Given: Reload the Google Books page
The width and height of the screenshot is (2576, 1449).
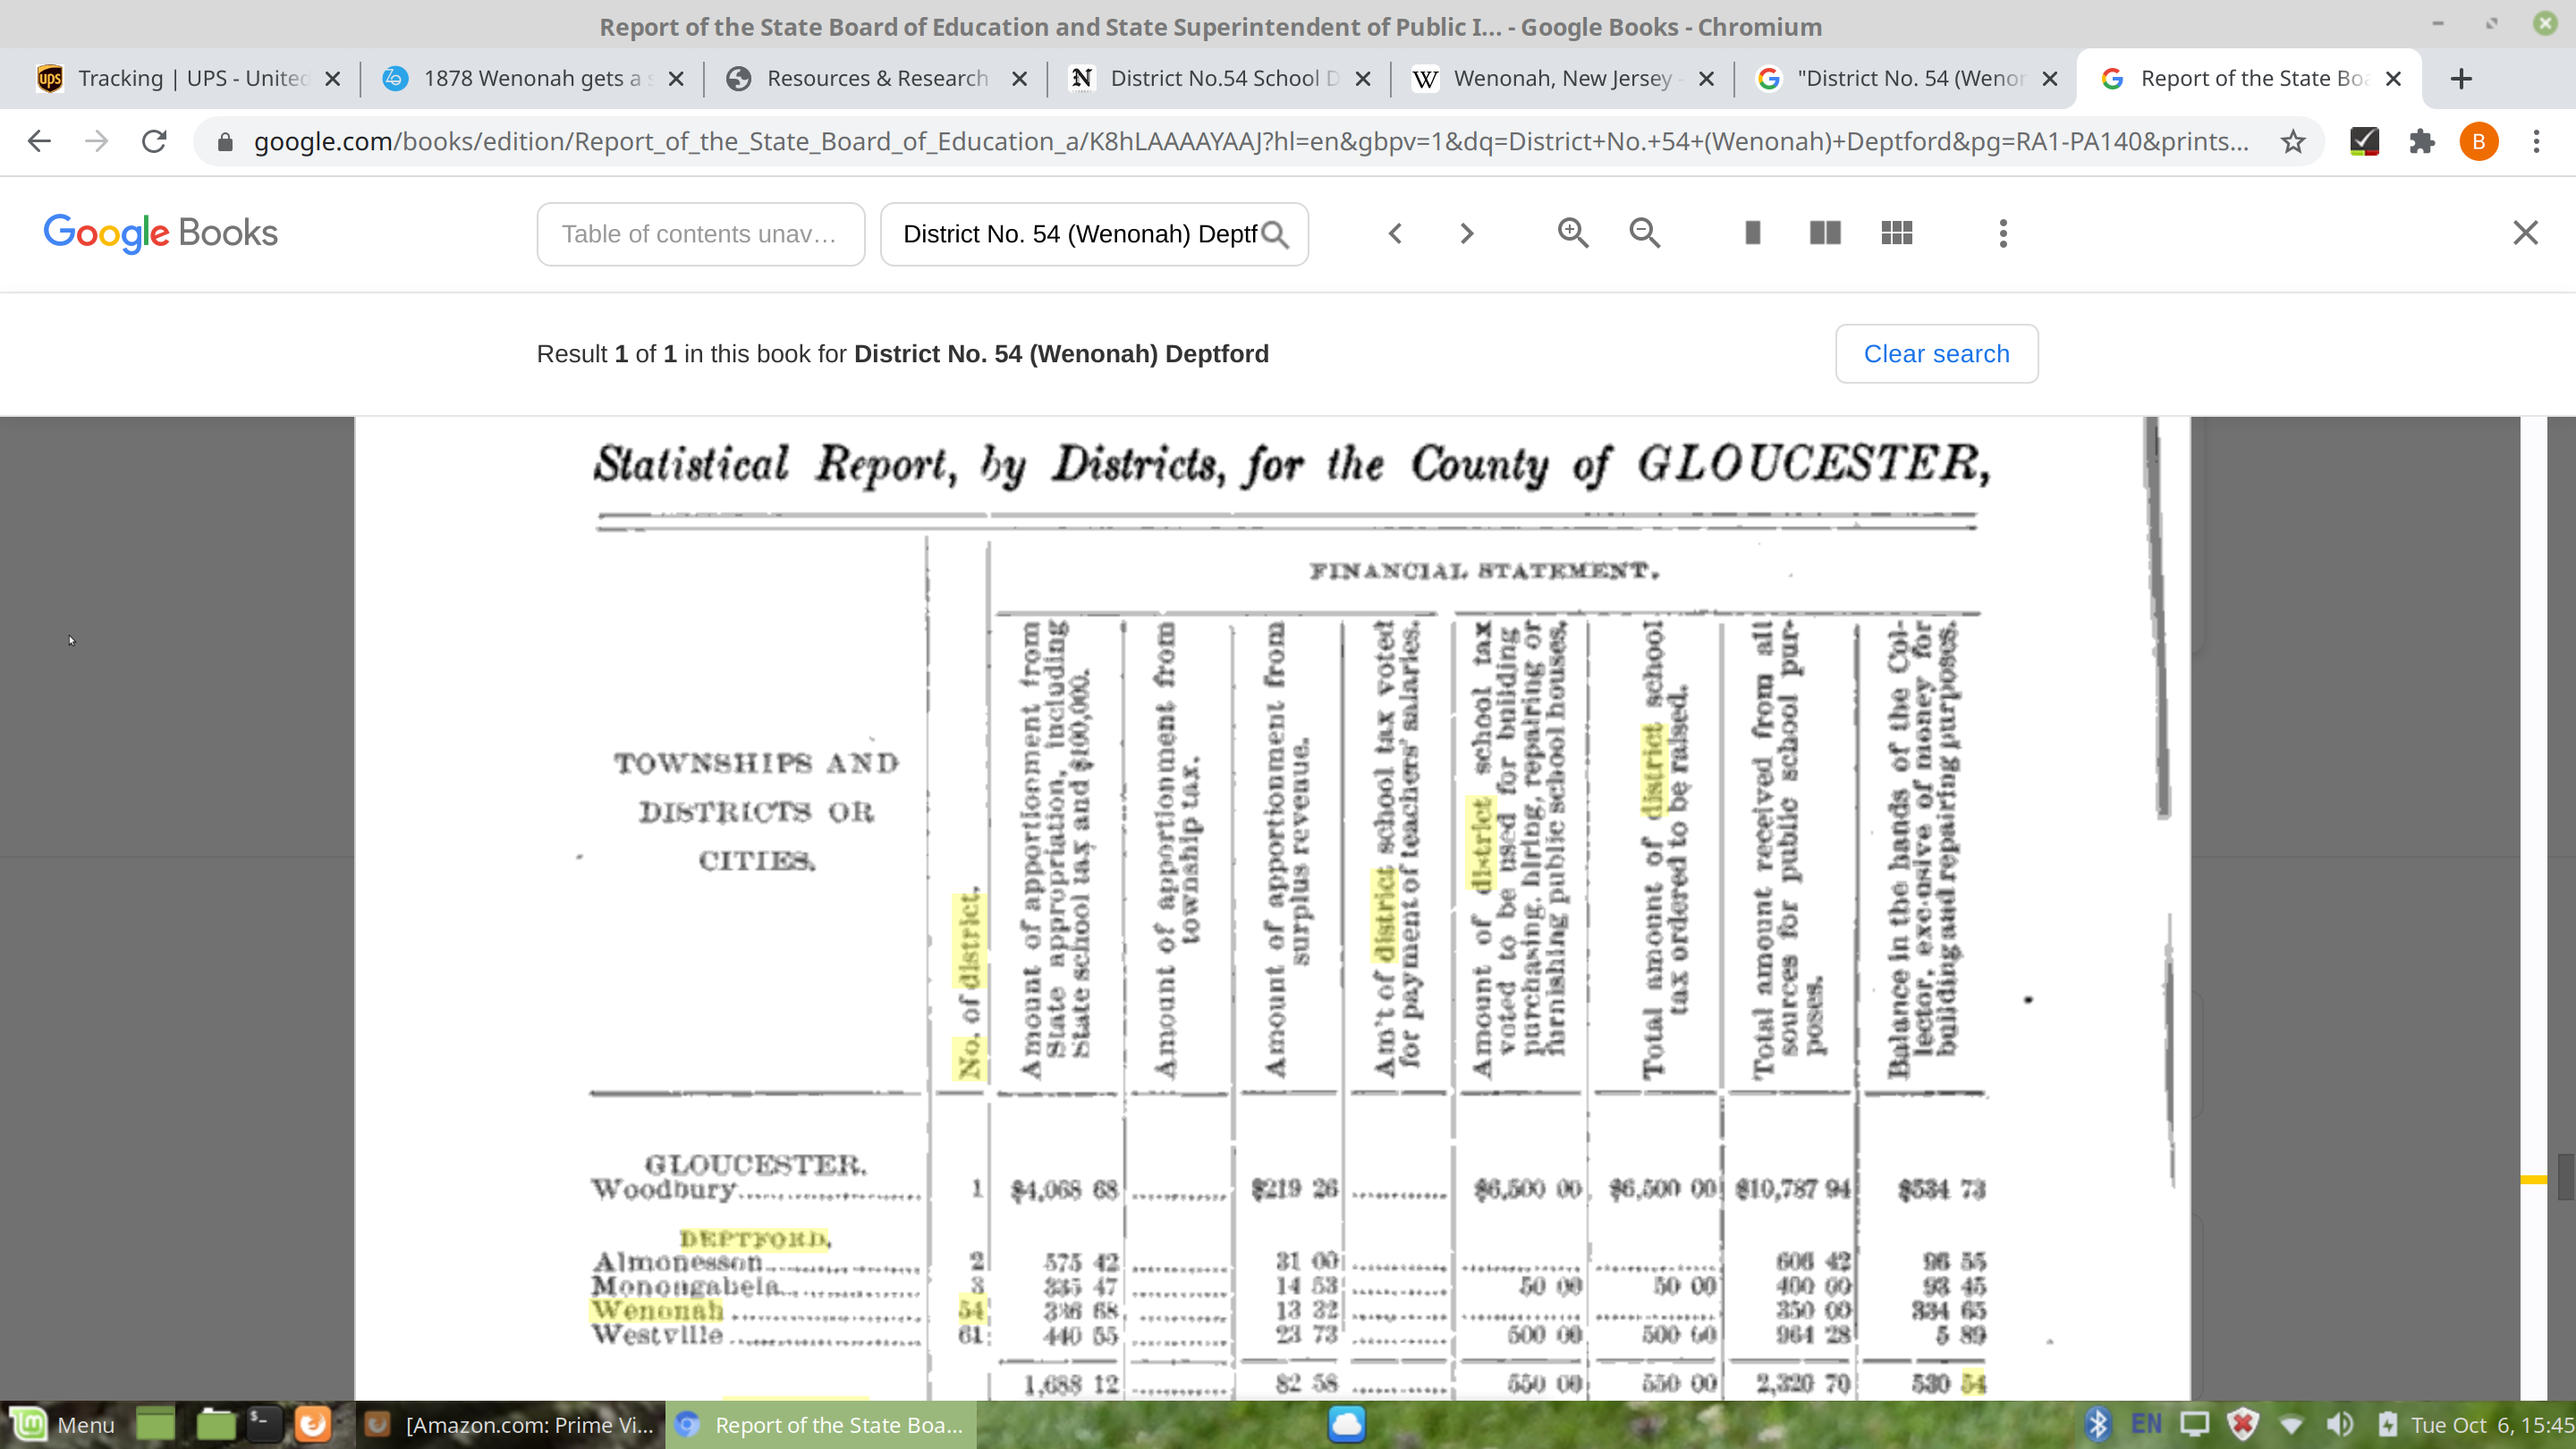Looking at the screenshot, I should tap(154, 141).
